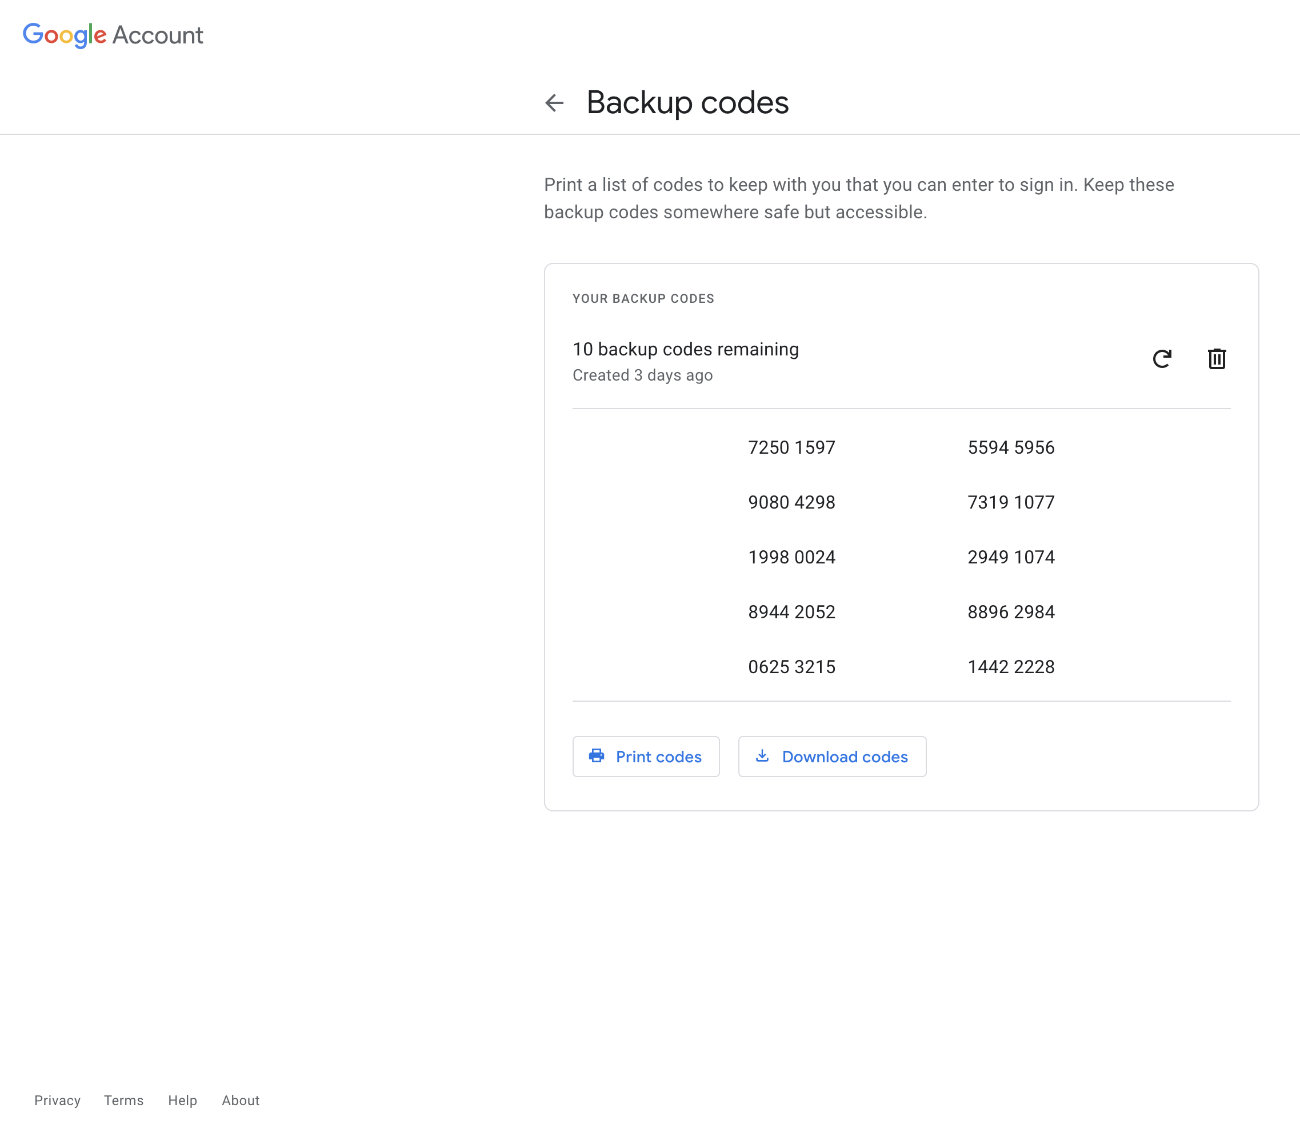The image size is (1300, 1128).
Task: Click the YOUR BACKUP CODES section label
Action: (643, 298)
